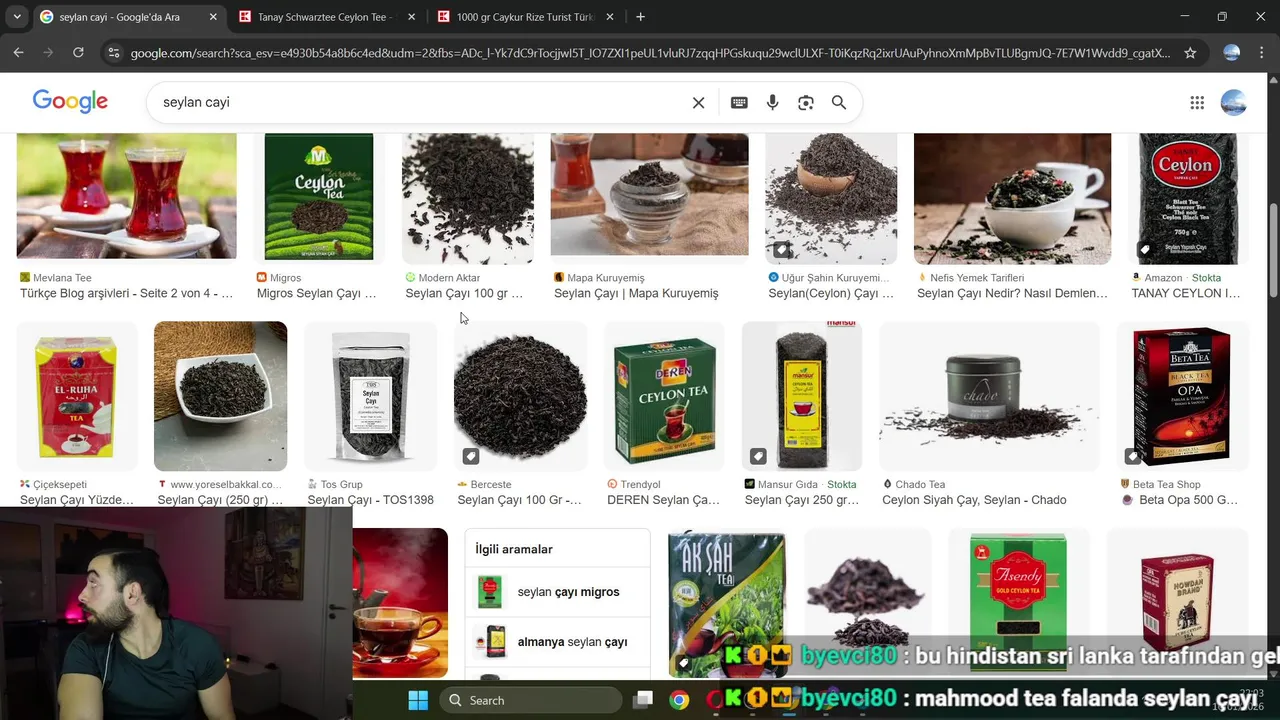Open Migros Ceylon Tea green box image

[x=318, y=198]
